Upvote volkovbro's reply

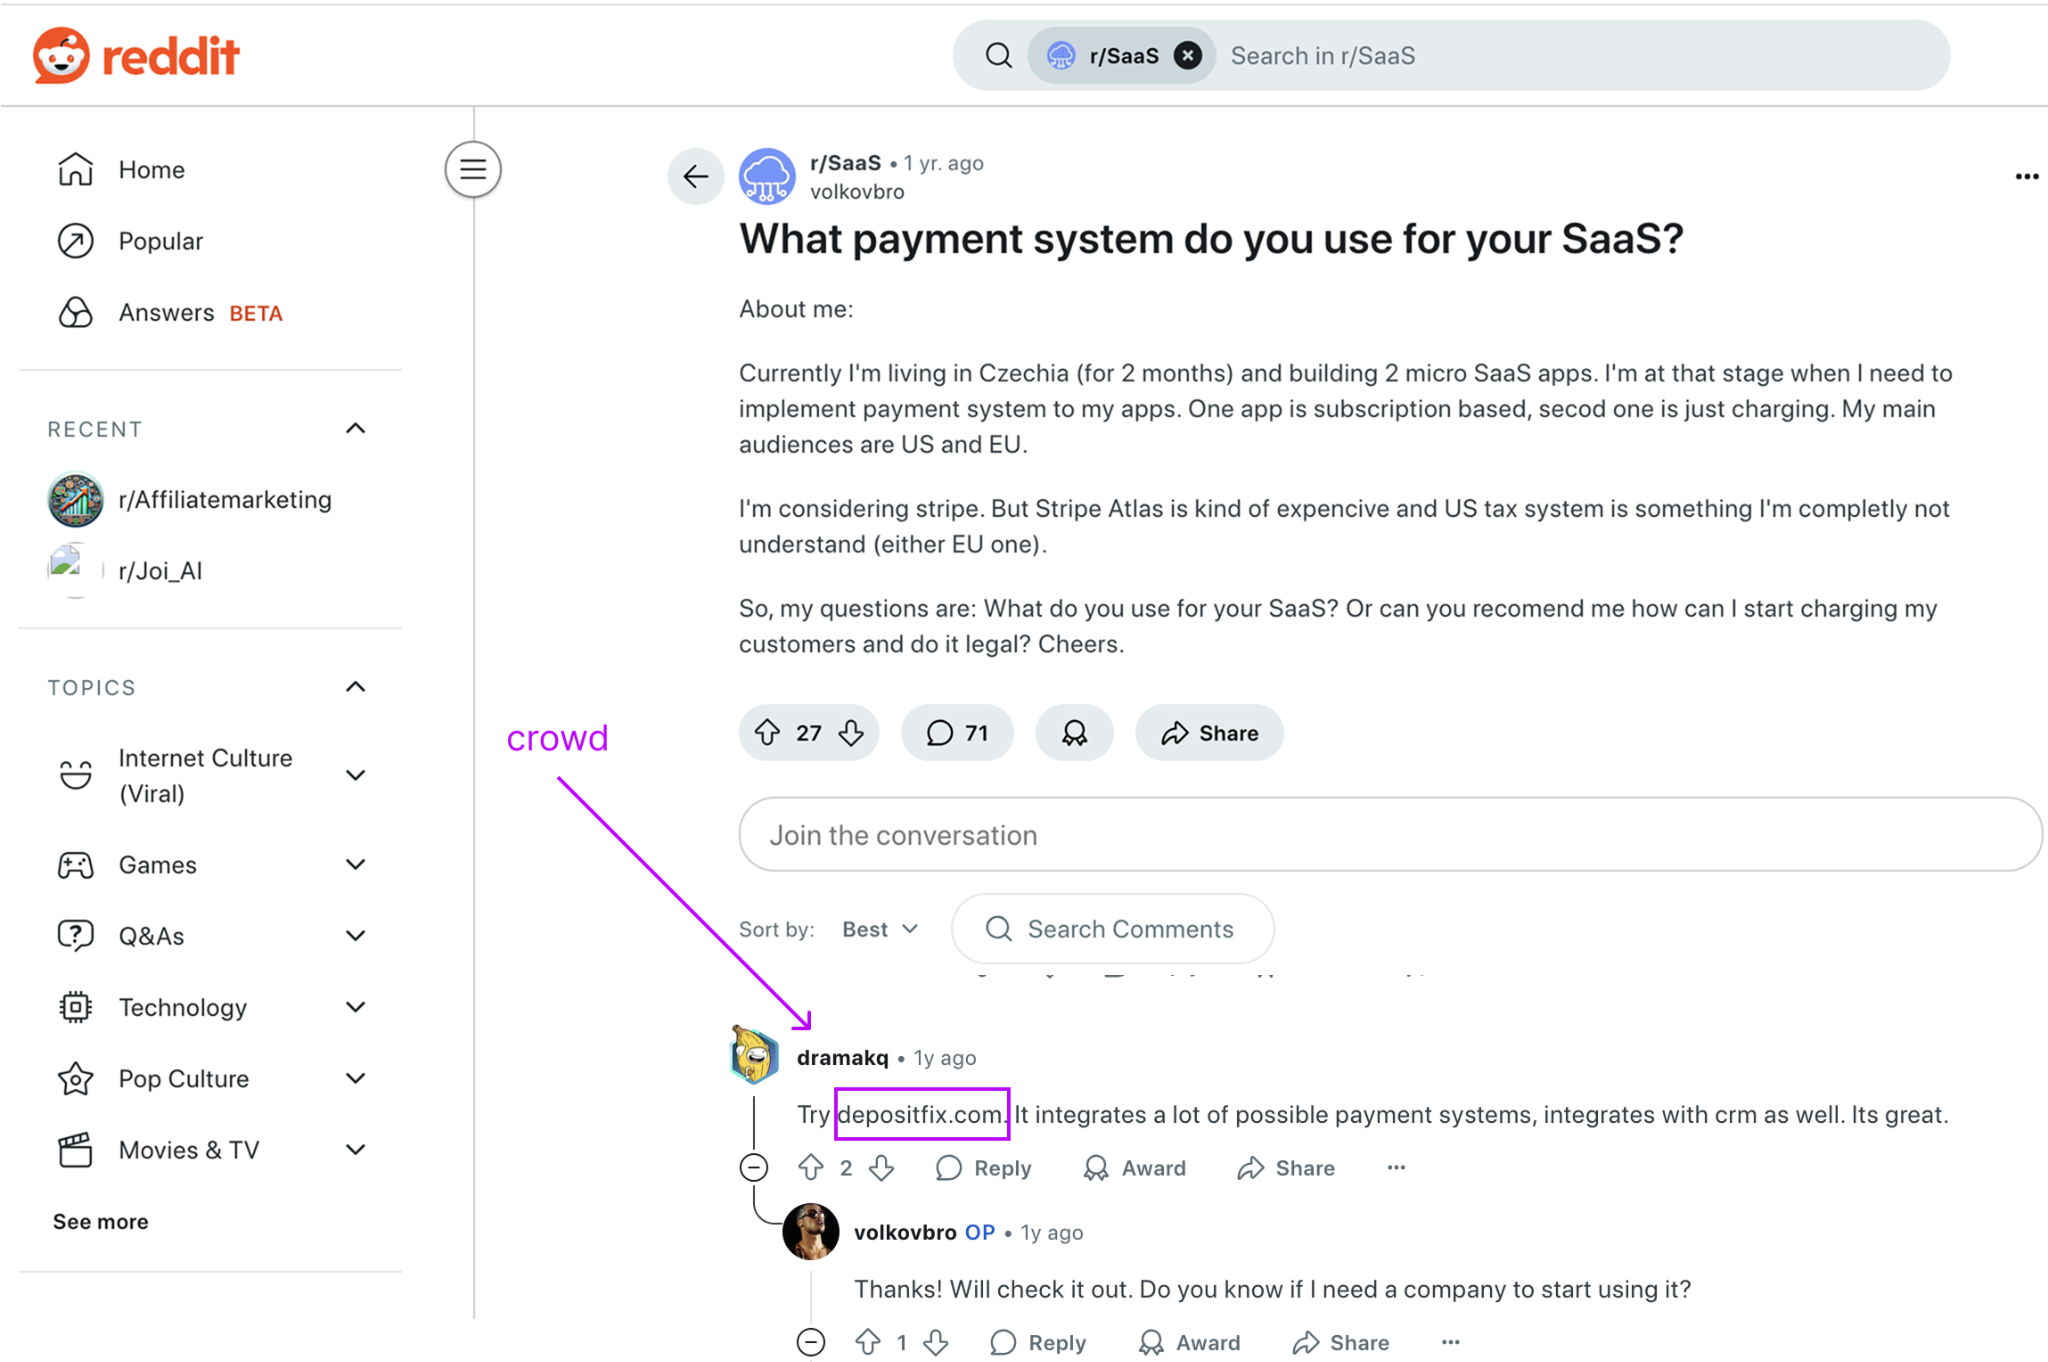867,1343
